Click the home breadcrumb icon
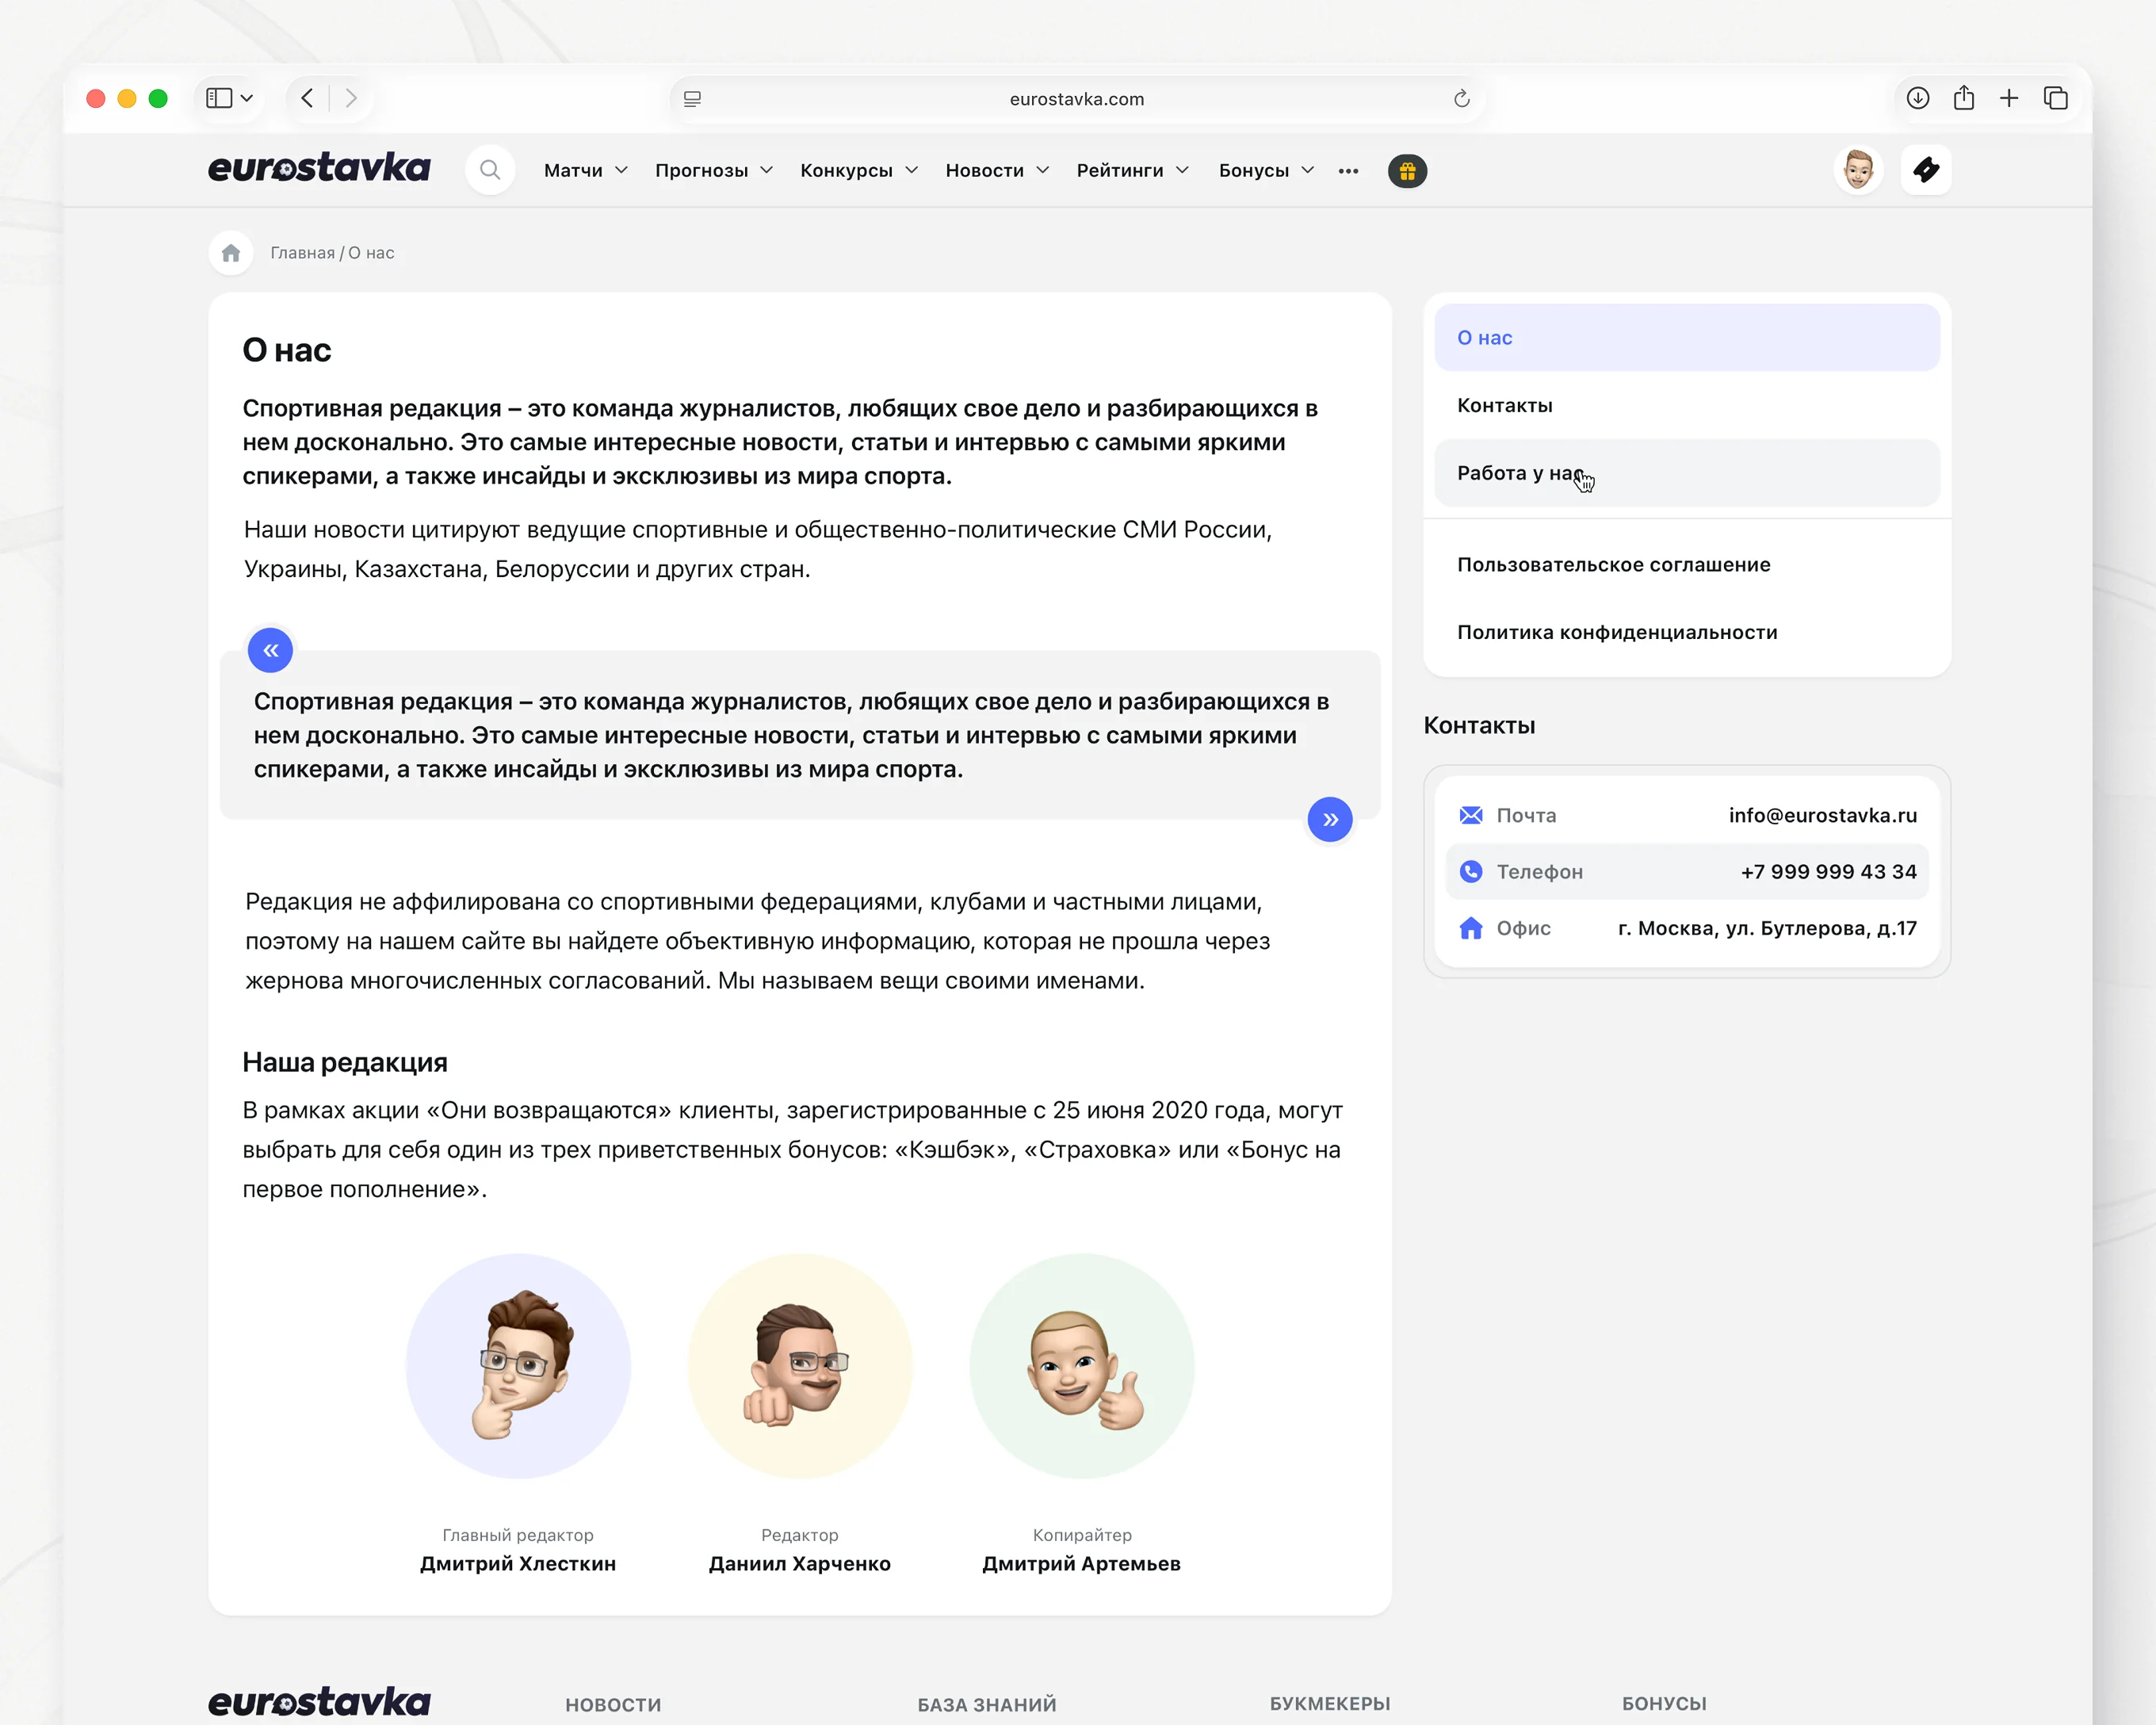Screen dimensions: 2156x1725 (x=231, y=253)
